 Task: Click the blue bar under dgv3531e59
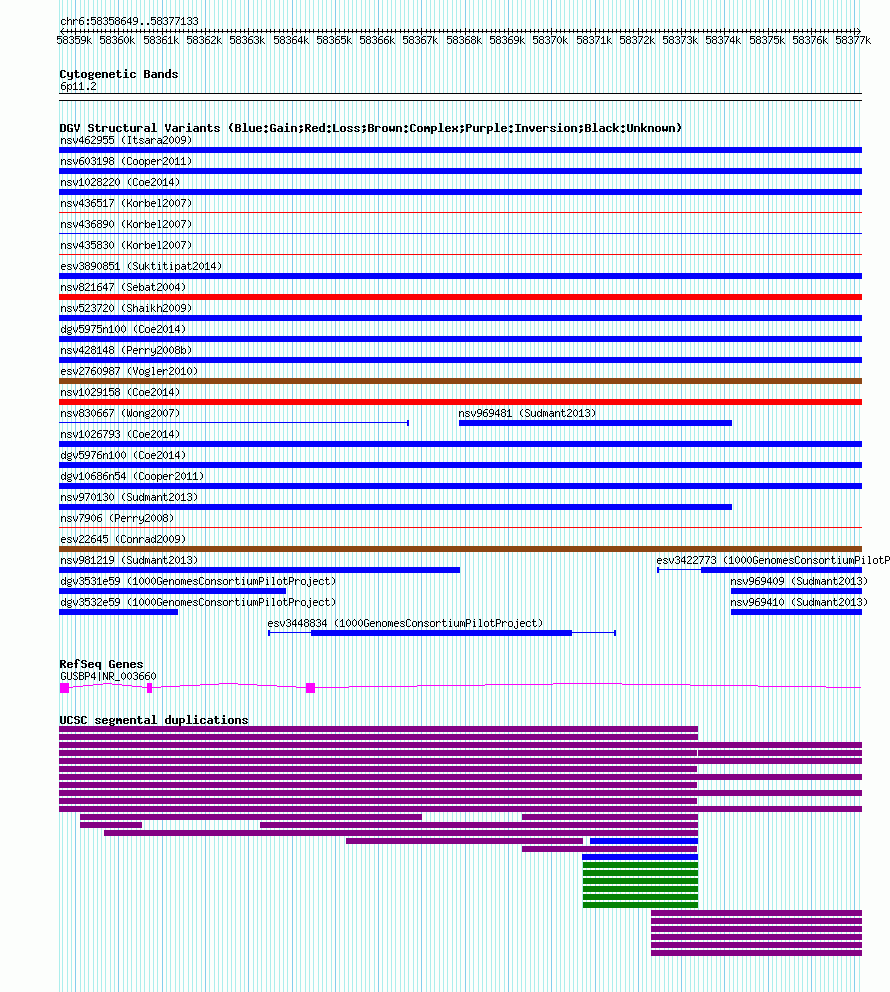point(173,591)
